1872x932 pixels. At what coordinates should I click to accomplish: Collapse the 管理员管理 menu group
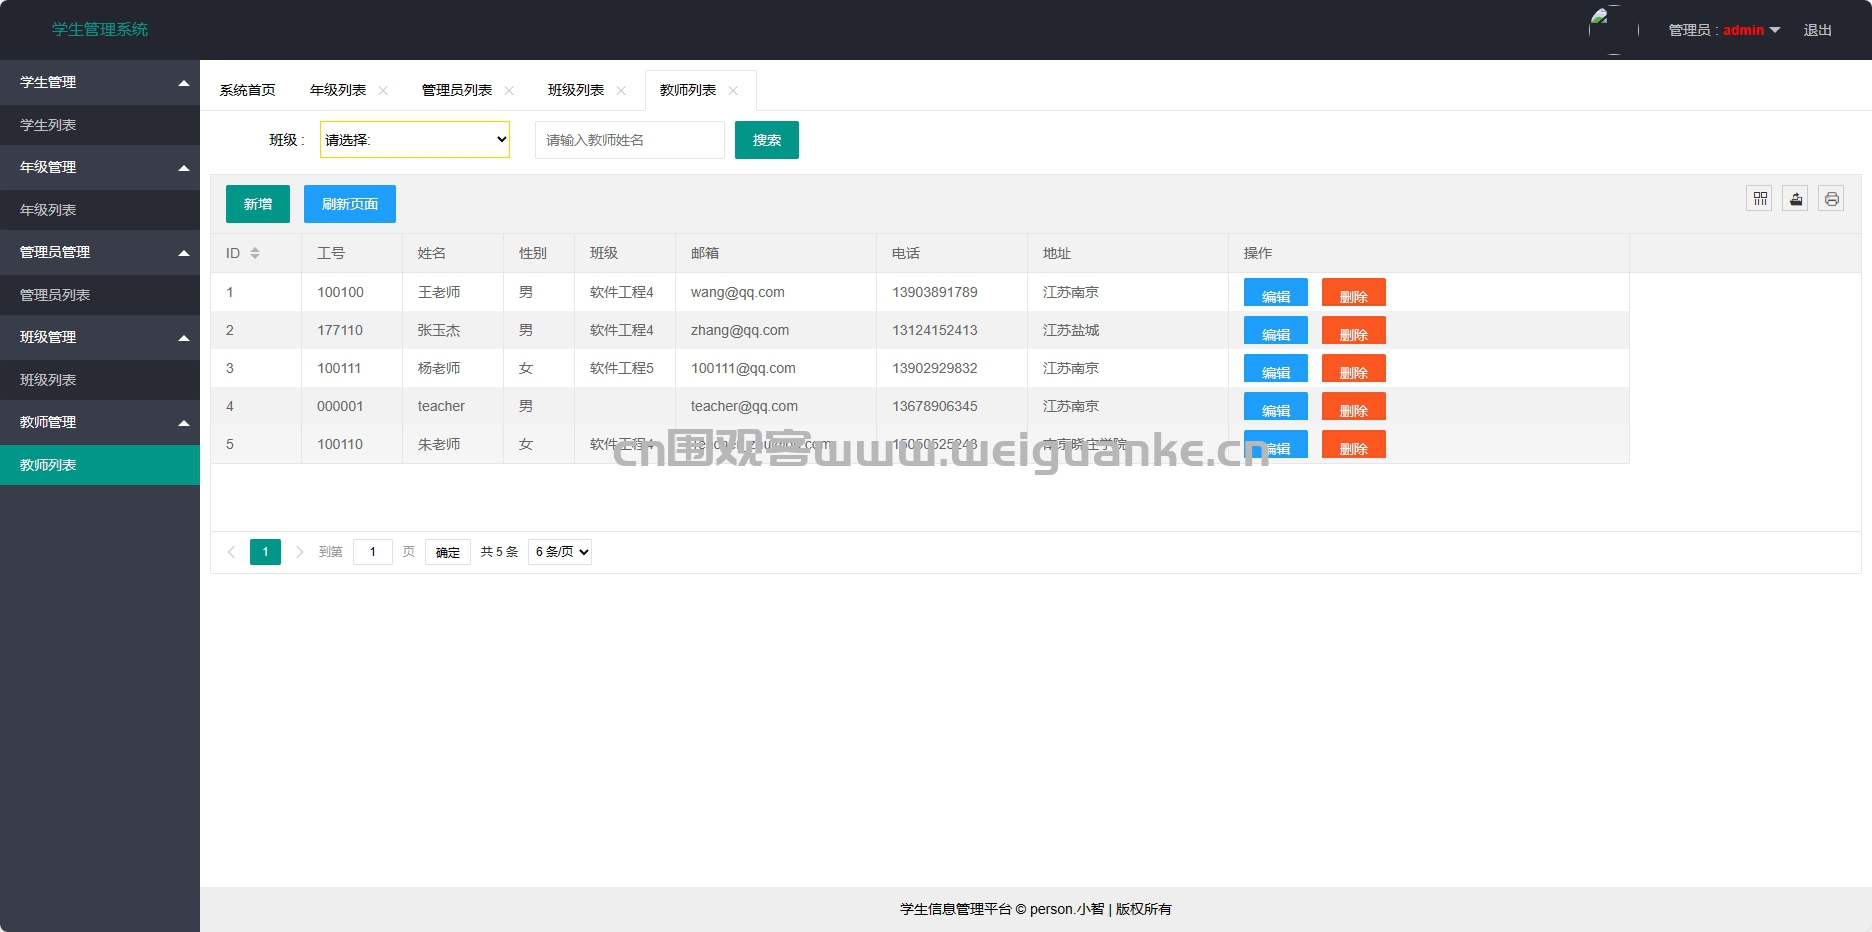click(x=100, y=252)
